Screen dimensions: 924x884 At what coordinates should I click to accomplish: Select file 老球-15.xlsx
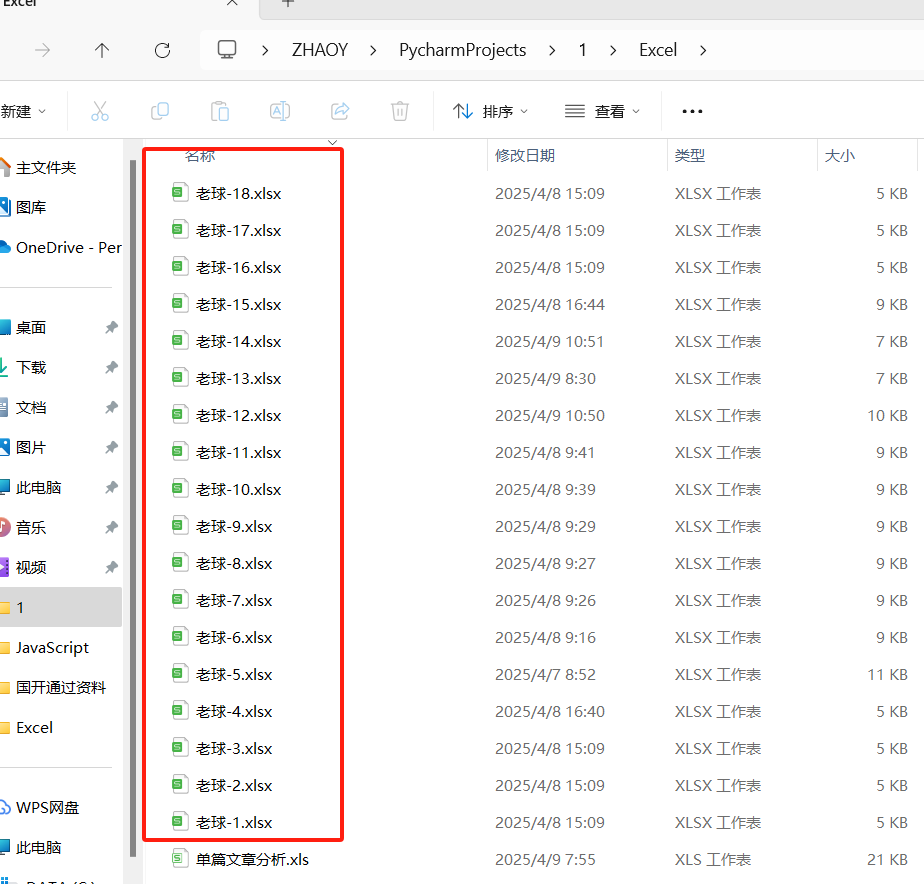tap(238, 305)
